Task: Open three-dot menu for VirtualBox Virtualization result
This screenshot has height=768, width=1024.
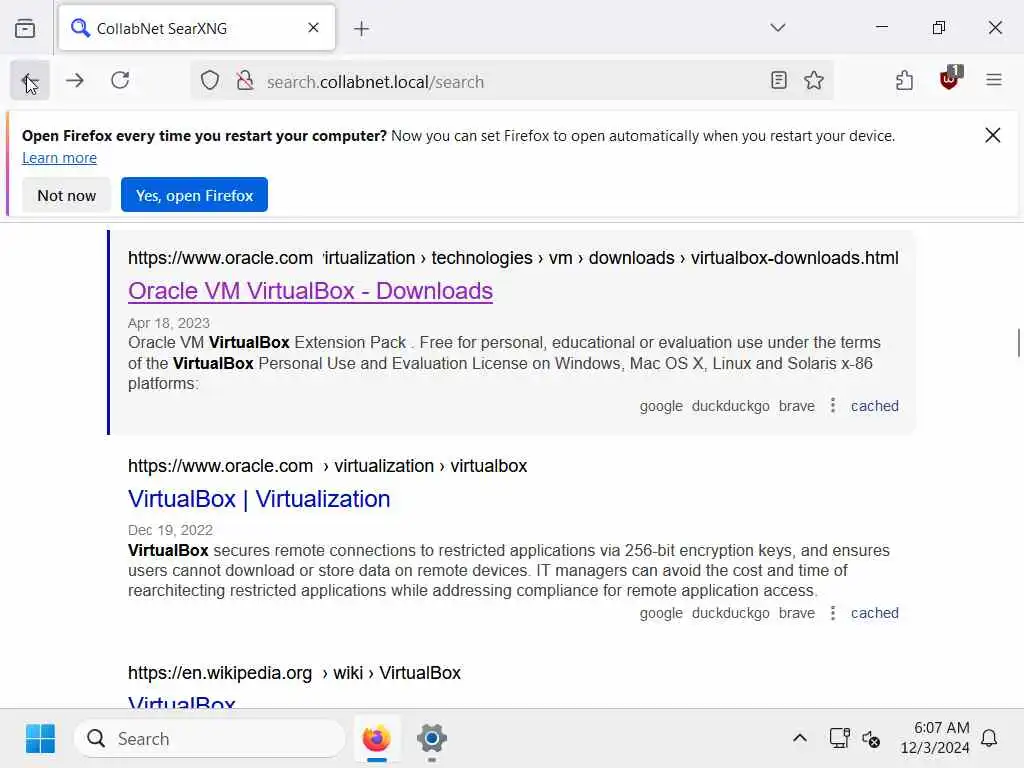Action: click(x=833, y=613)
